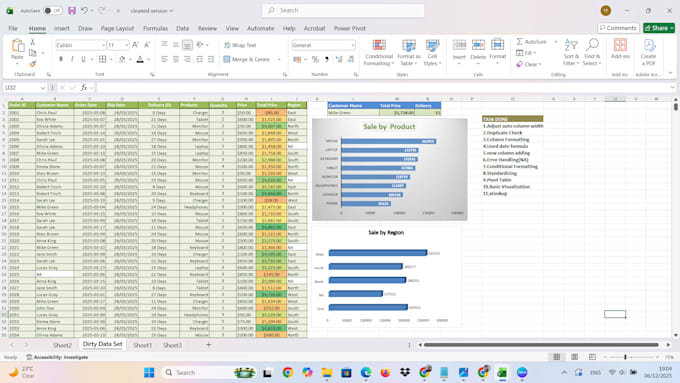Undo the last action

tap(85, 10)
